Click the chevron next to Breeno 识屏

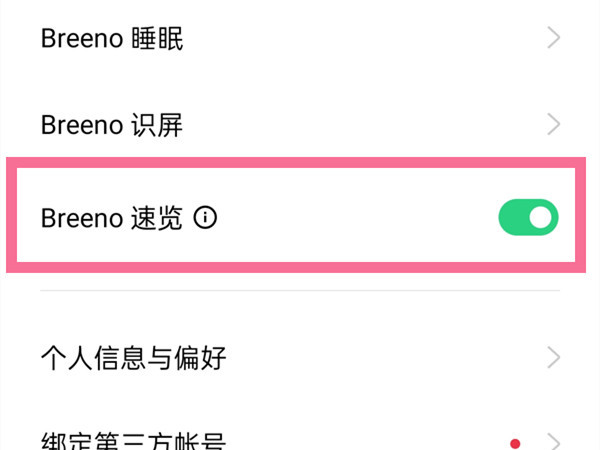(553, 126)
